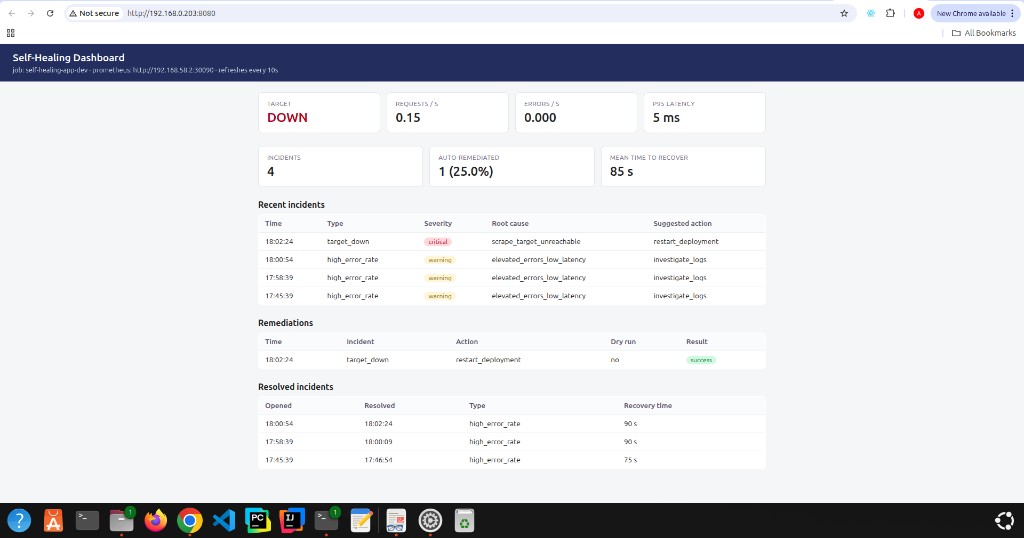The width and height of the screenshot is (1024, 538).
Task: Click the 75 s recovery time cell
Action: 630,460
